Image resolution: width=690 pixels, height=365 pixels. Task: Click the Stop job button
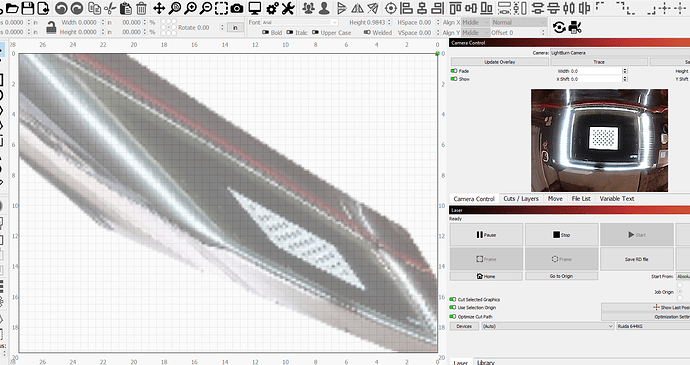click(562, 235)
